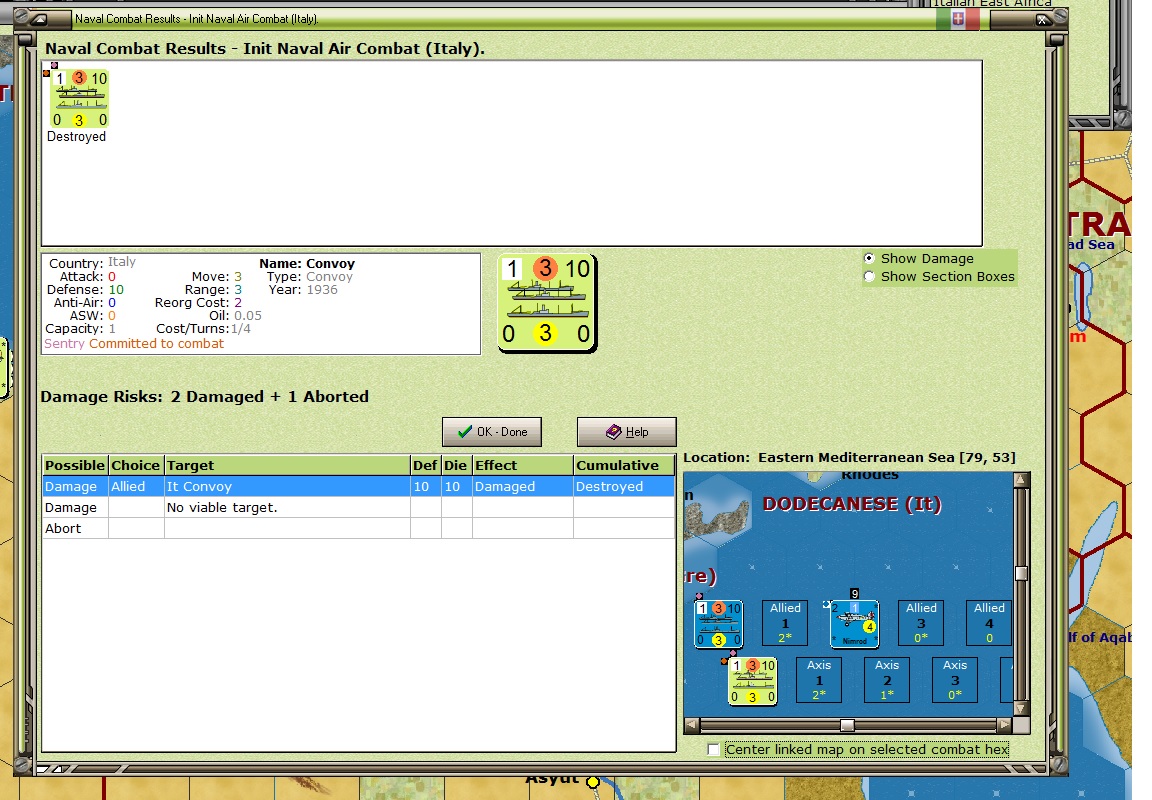Select the It Convoy damage row
The image size is (1152, 800).
tap(359, 486)
